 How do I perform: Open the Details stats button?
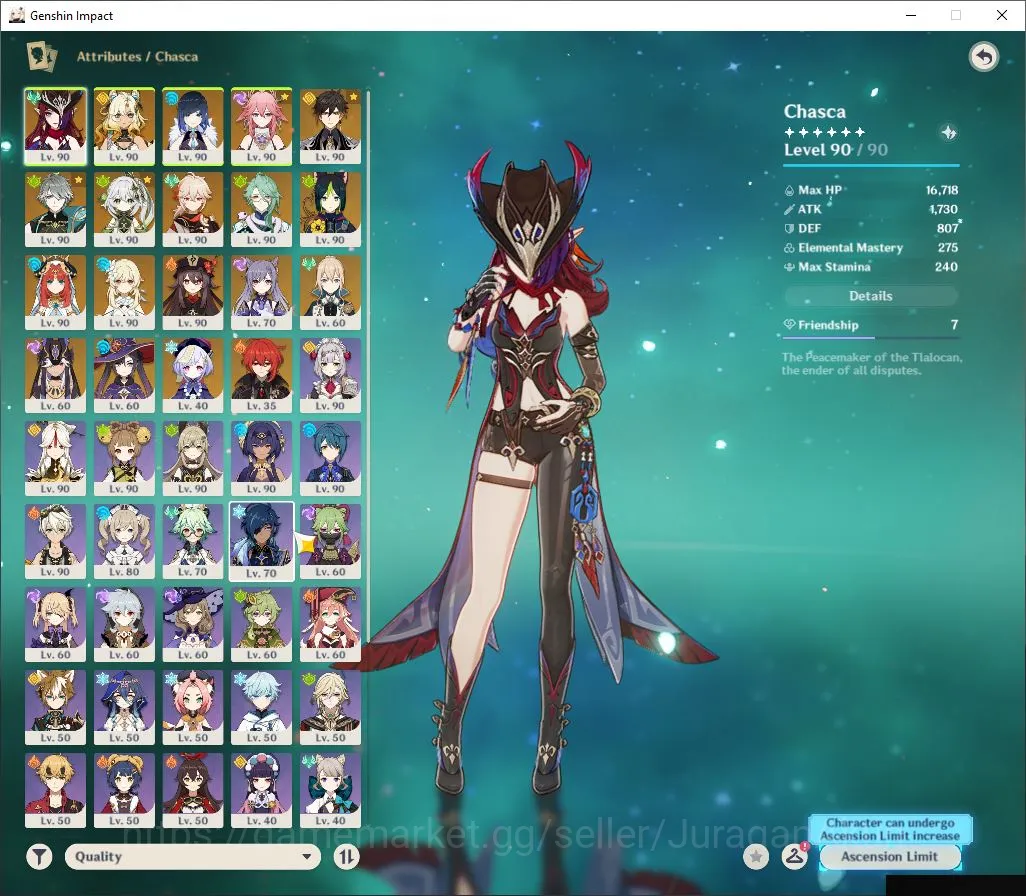[x=871, y=296]
